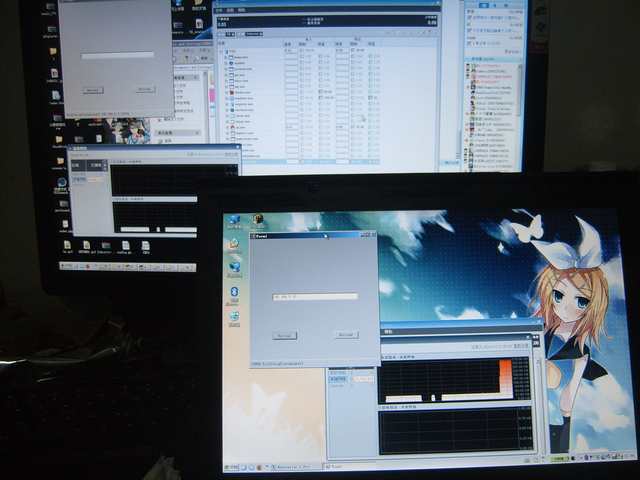Close the upper monitor's graph window
Viewport: 640px width, 480px height.
(x=238, y=147)
